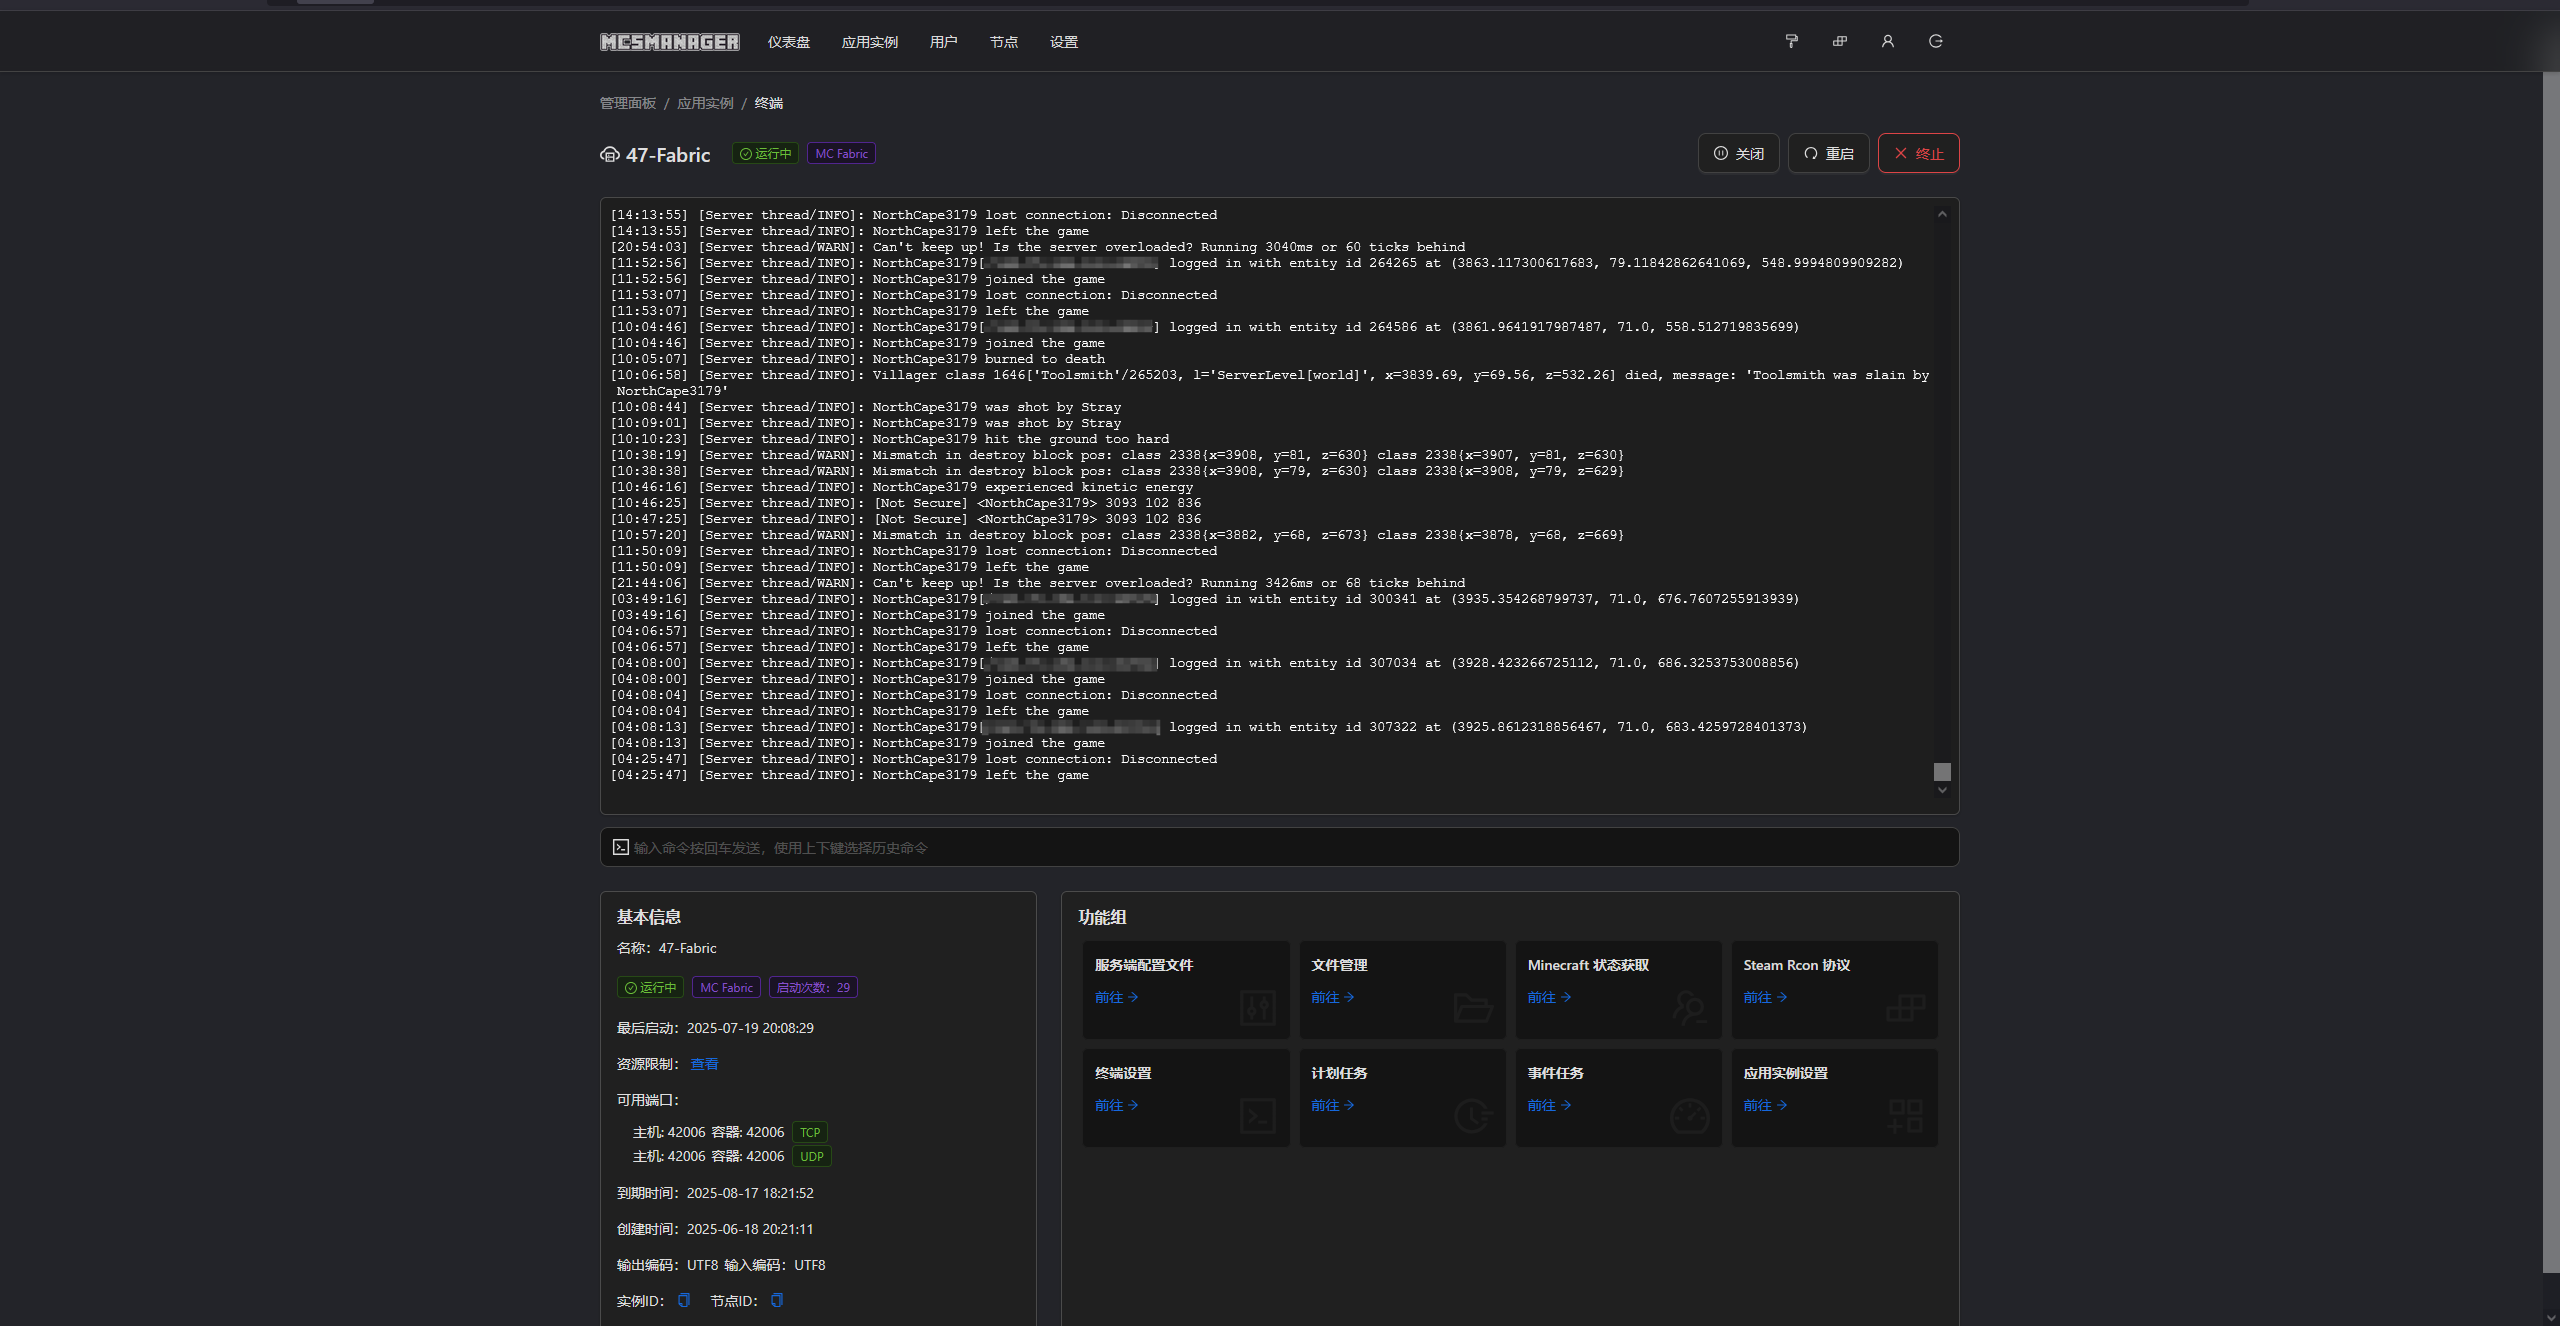
Task: Click terminal scrollbar down arrow
Action: pos(1942,790)
